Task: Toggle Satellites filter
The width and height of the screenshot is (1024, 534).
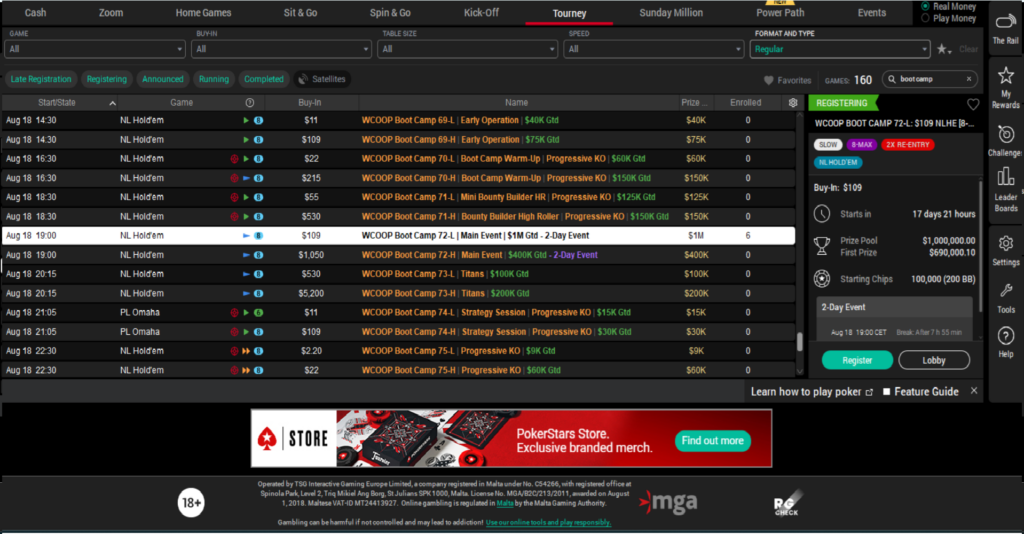Action: tap(322, 79)
